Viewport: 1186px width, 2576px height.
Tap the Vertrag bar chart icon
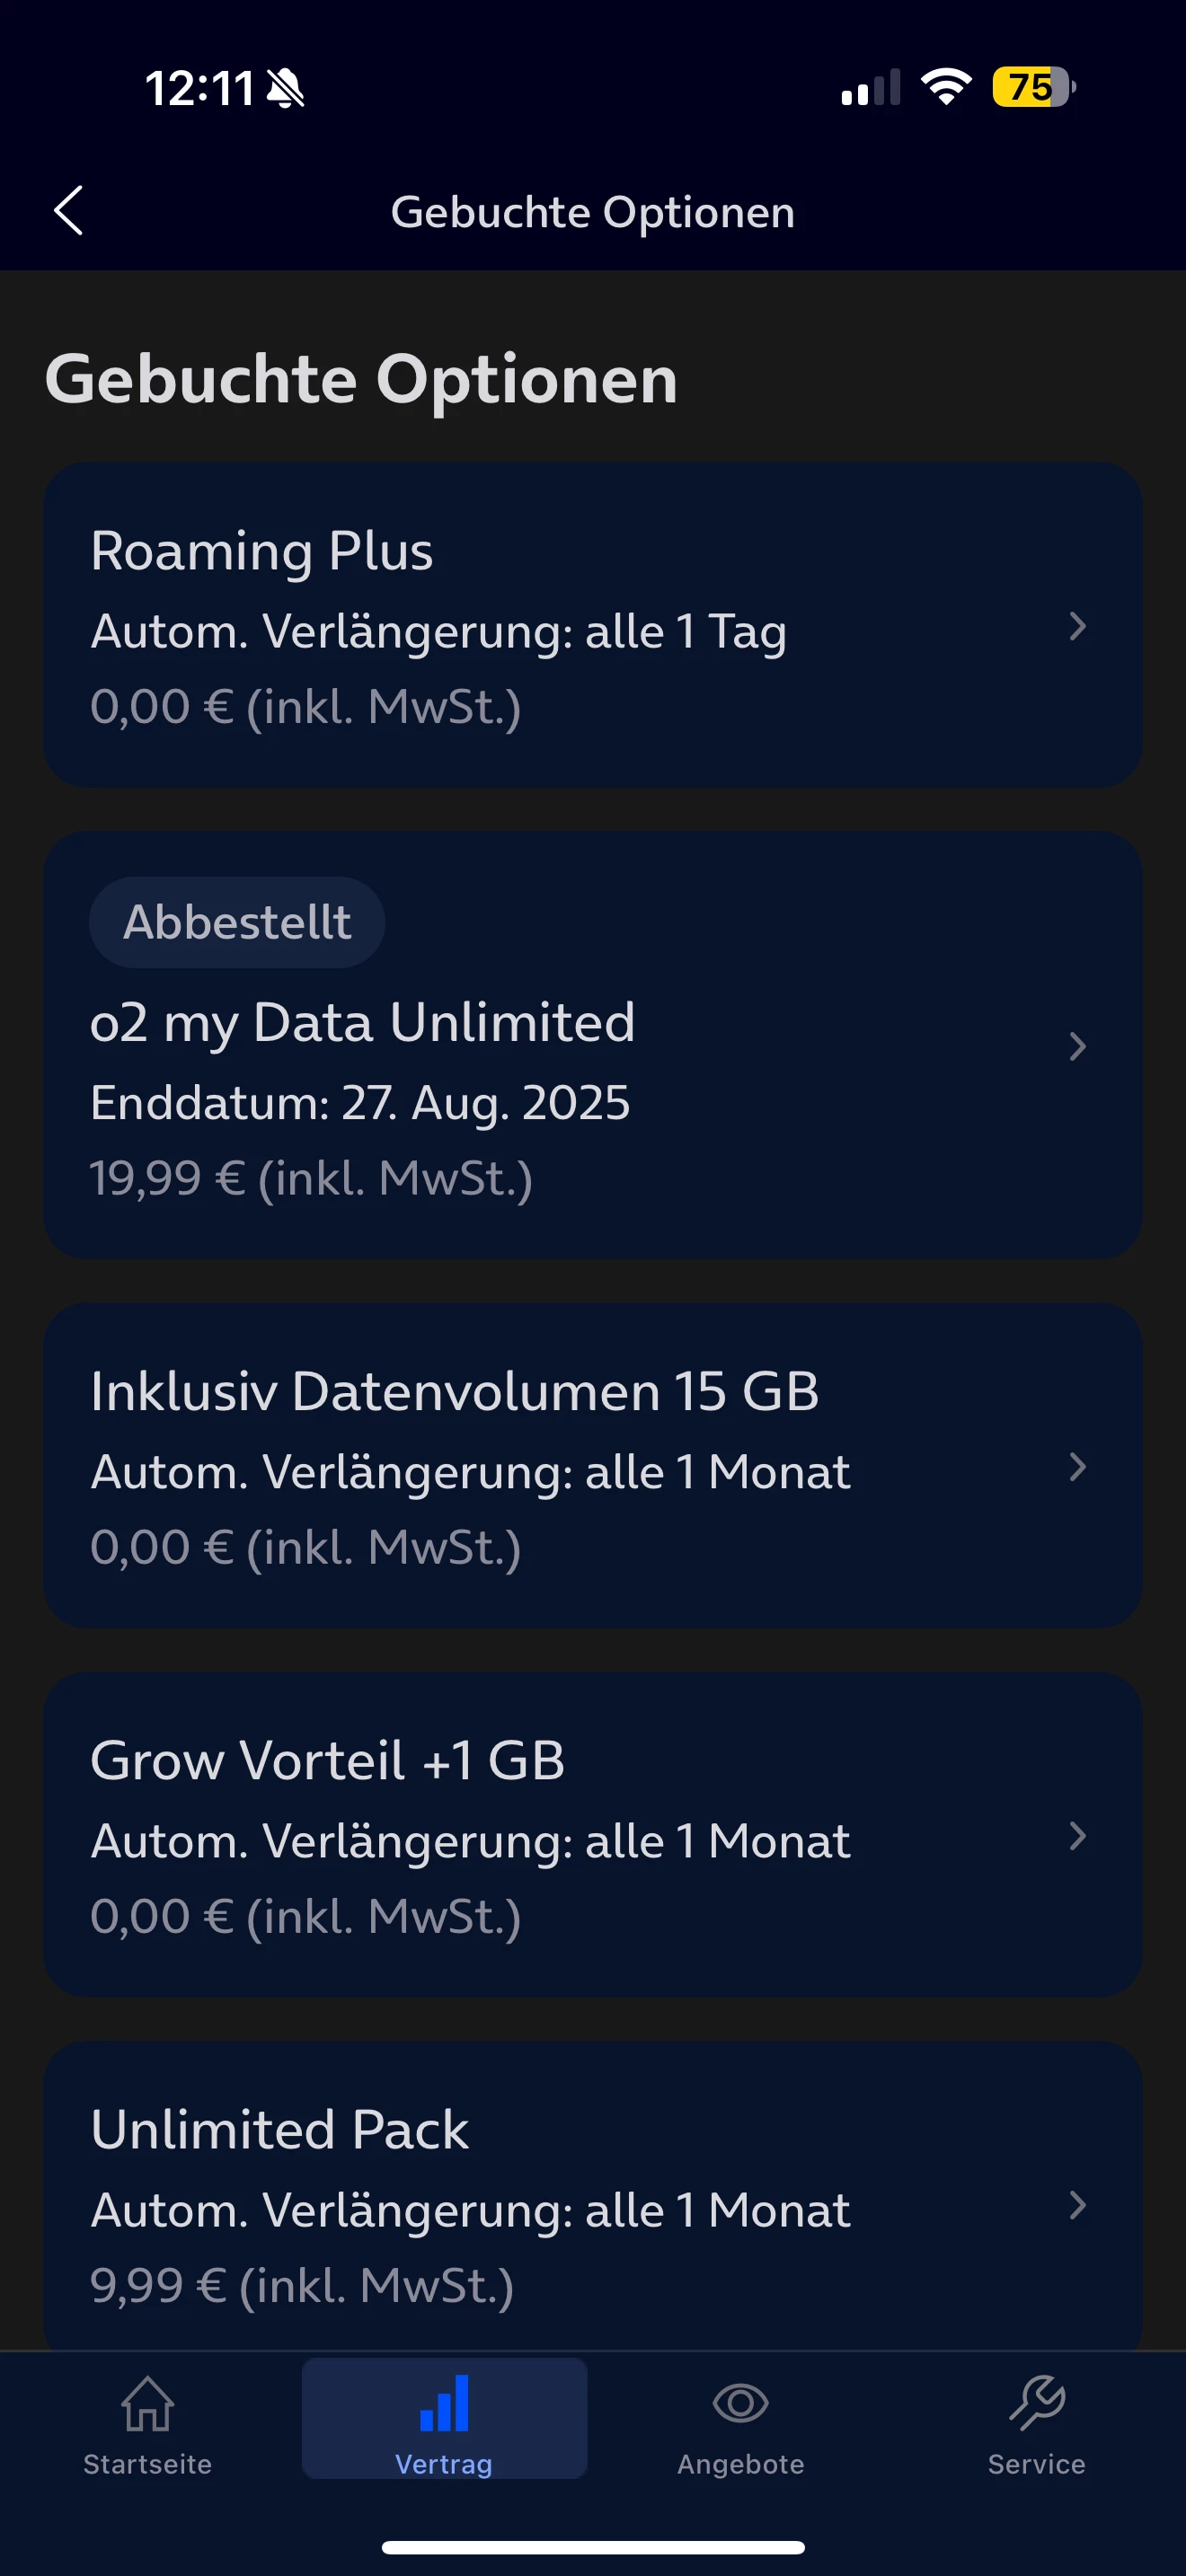444,2403
